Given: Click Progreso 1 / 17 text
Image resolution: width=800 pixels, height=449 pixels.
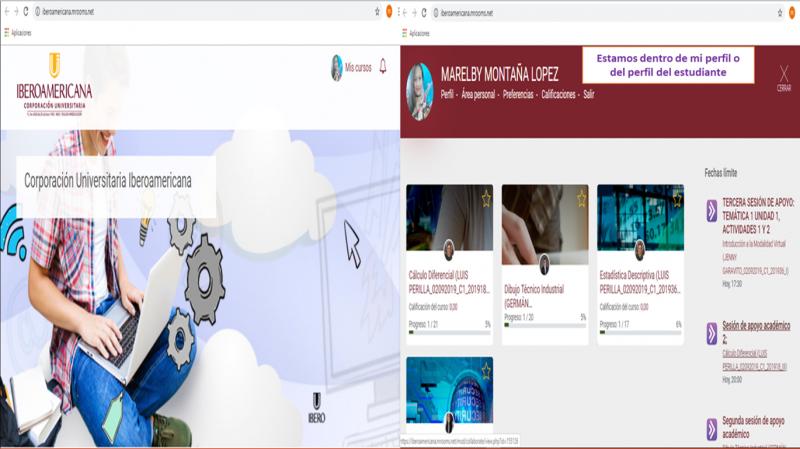Looking at the screenshot, I should pos(614,325).
